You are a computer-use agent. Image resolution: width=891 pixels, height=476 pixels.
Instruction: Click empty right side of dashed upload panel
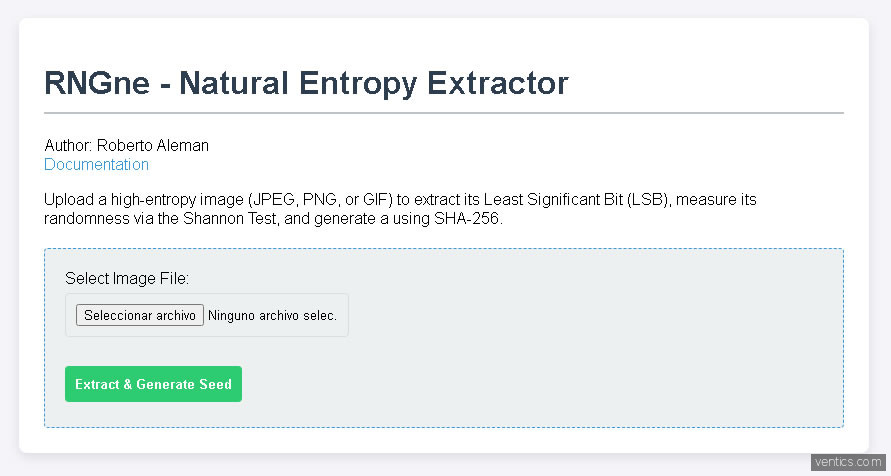click(x=650, y=330)
